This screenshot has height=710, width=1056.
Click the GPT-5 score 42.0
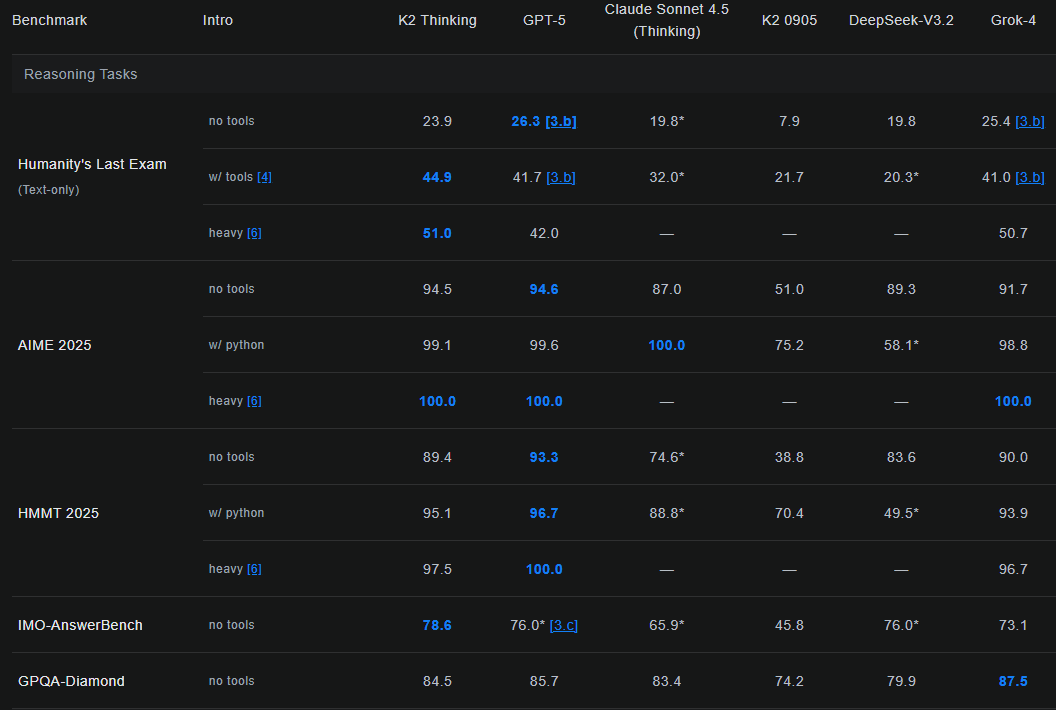point(544,233)
